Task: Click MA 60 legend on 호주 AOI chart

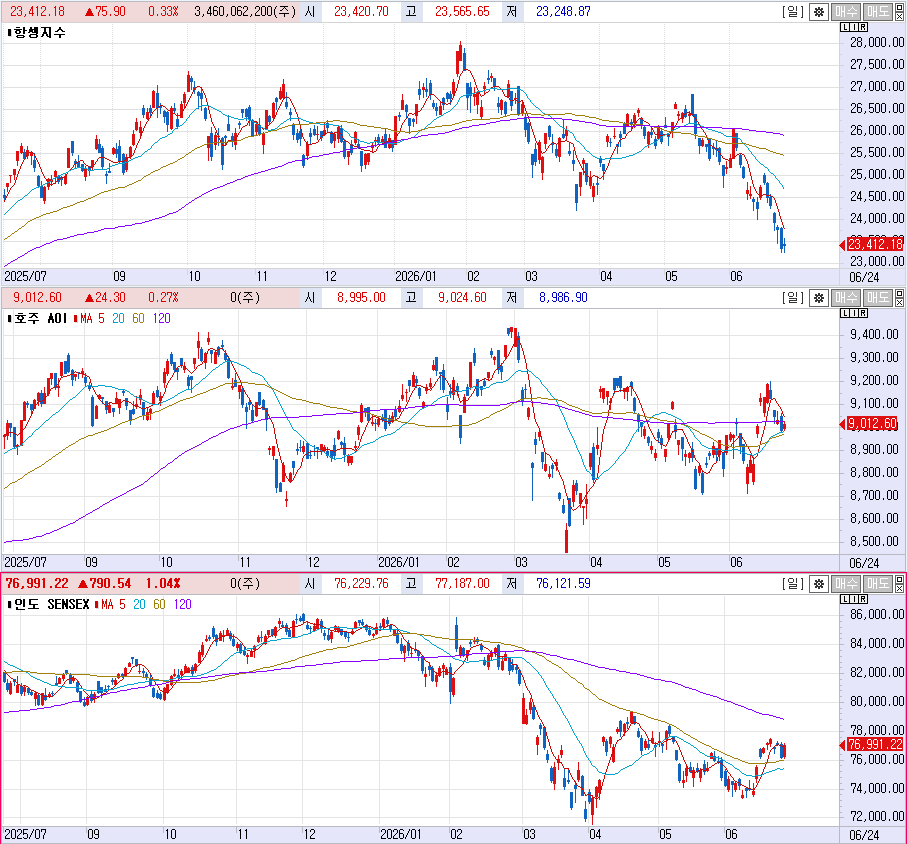Action: pyautogui.click(x=138, y=319)
